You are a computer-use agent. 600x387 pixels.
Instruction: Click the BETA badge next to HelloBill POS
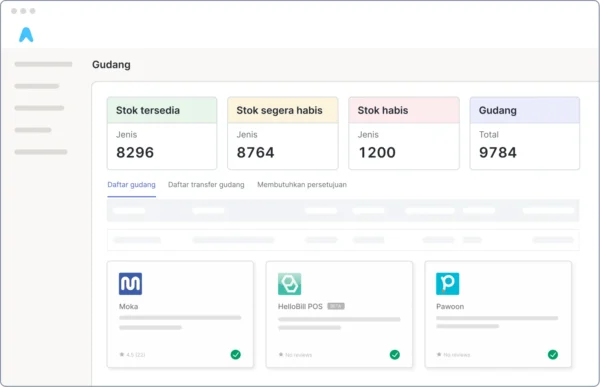[336, 306]
